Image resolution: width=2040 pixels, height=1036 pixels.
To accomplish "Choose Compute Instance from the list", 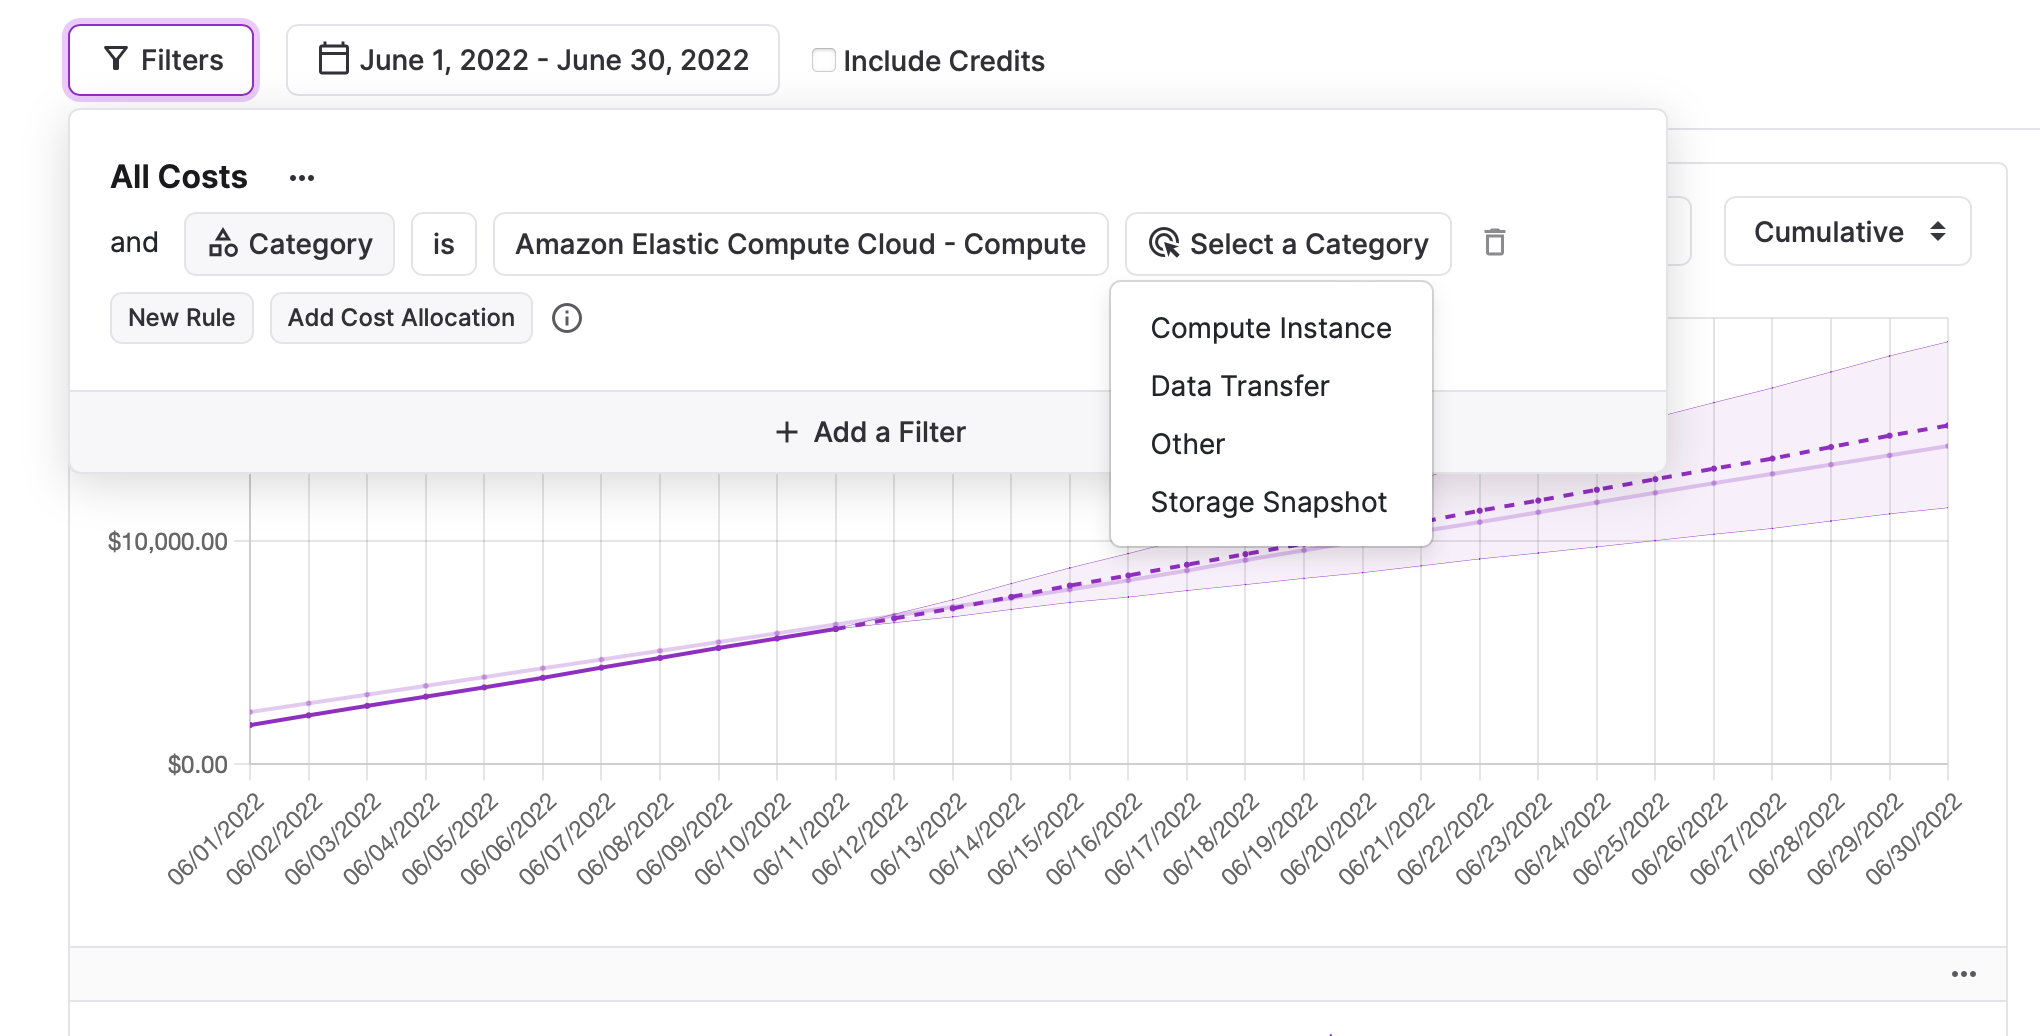I will tap(1271, 328).
